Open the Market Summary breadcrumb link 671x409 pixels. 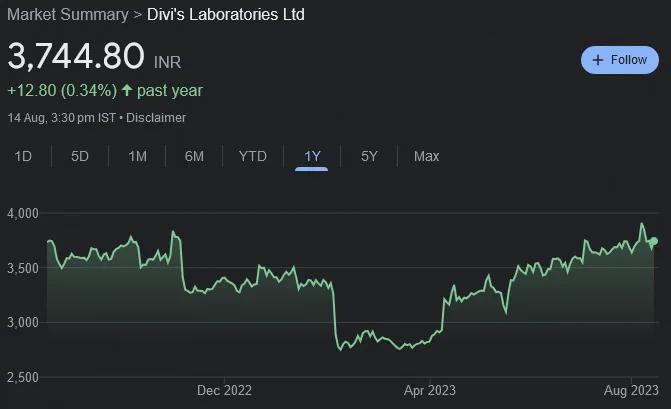click(68, 15)
